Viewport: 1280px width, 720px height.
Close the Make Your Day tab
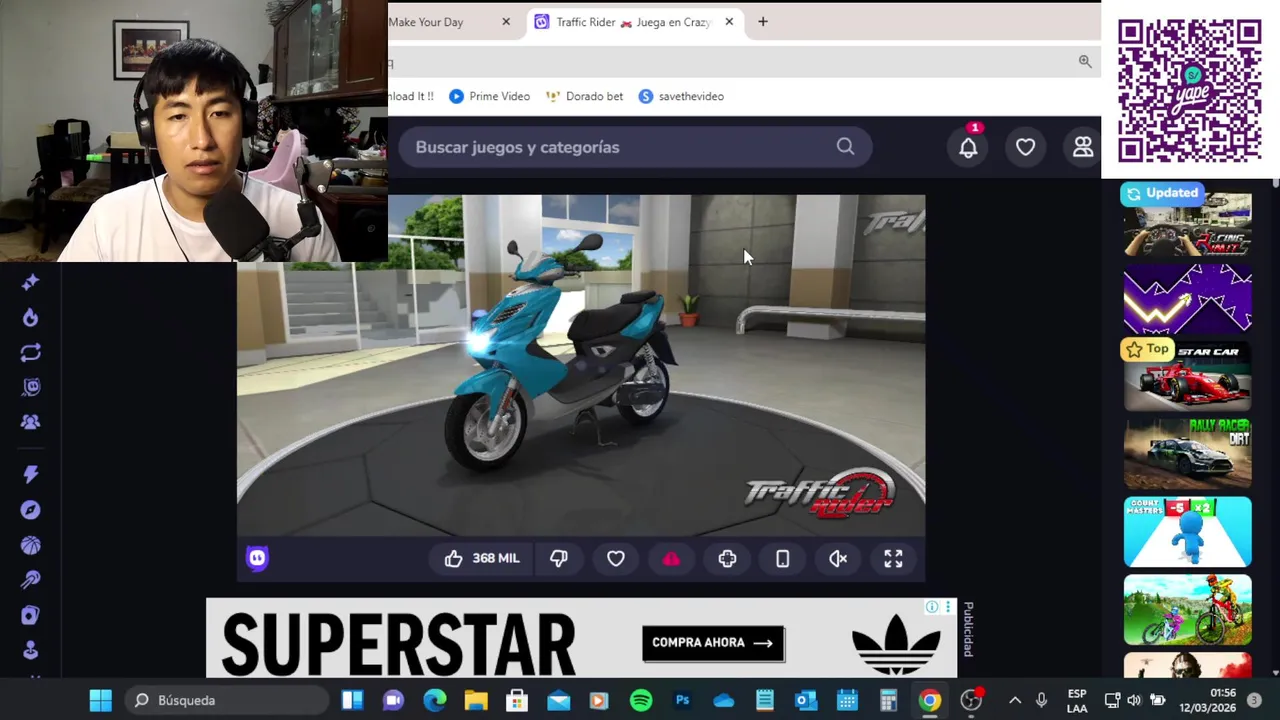(506, 22)
